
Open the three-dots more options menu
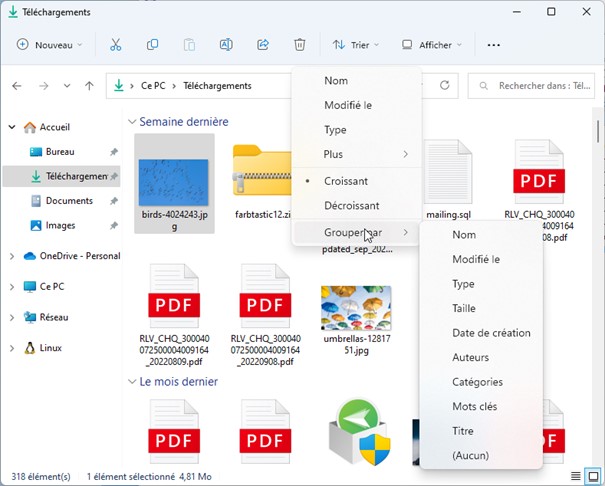pyautogui.click(x=493, y=45)
